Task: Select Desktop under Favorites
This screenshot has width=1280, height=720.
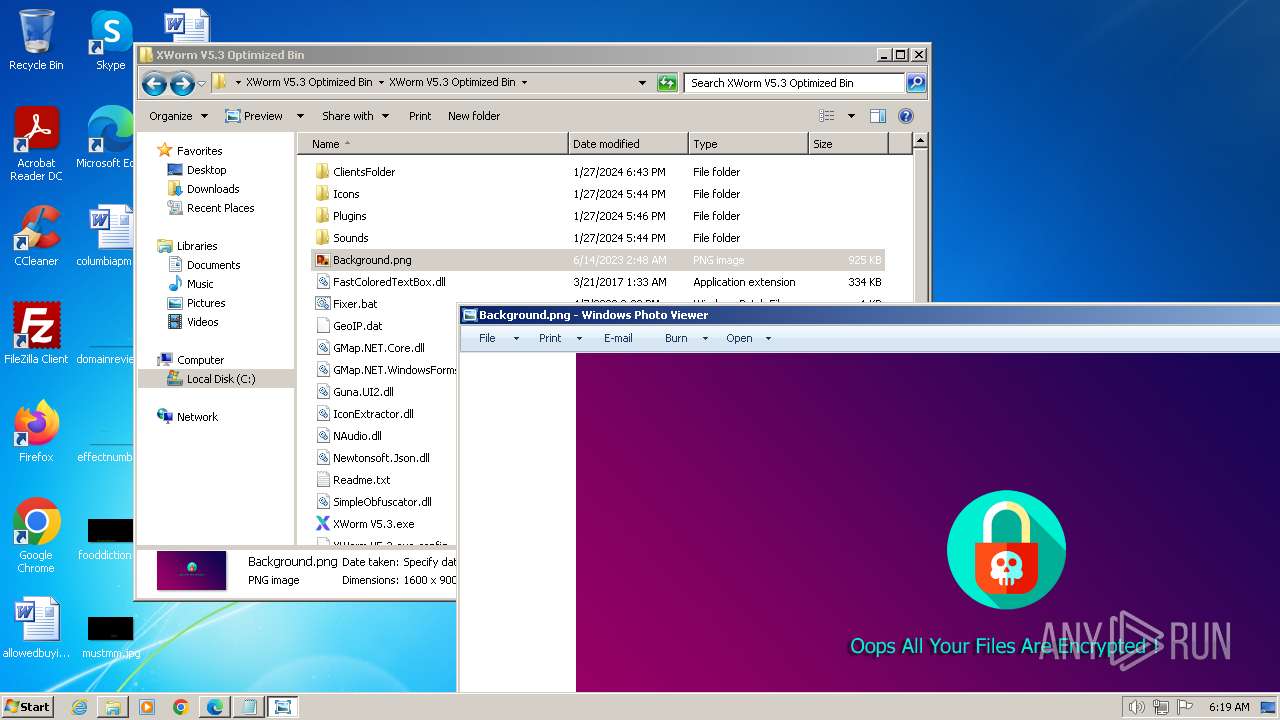Action: (x=206, y=170)
